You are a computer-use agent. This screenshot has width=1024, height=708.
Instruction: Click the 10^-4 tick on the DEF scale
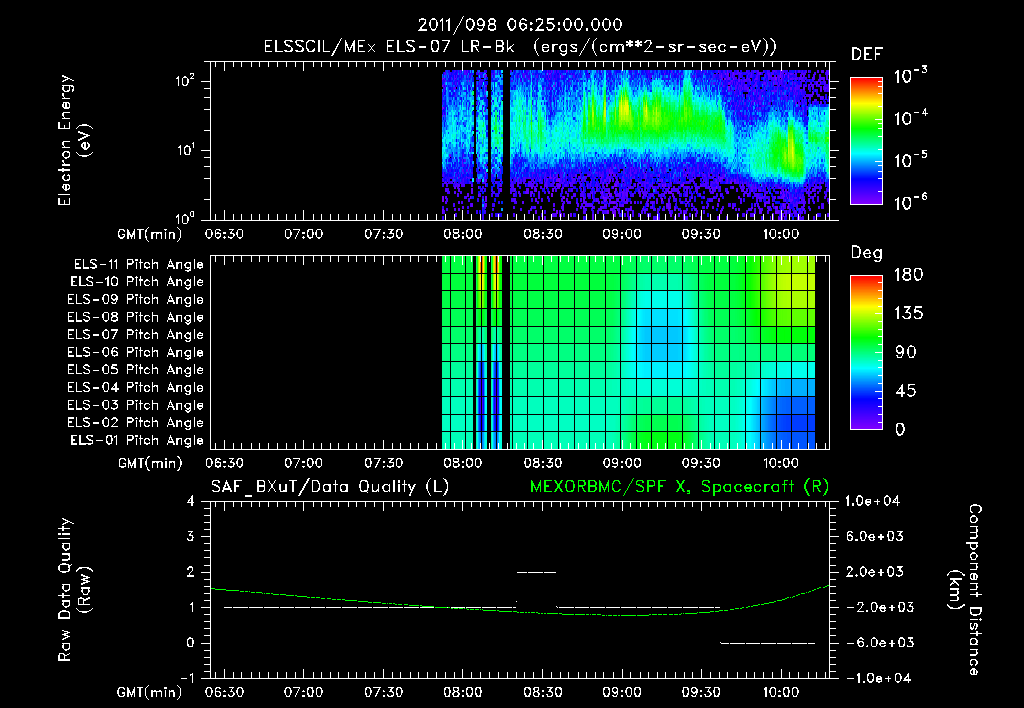click(910, 118)
